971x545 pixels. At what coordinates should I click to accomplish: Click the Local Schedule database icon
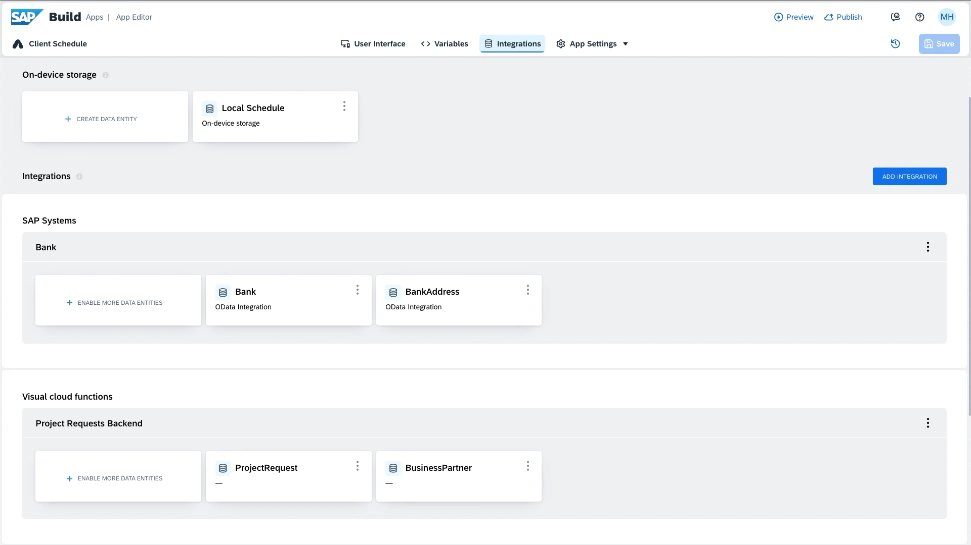pos(209,108)
